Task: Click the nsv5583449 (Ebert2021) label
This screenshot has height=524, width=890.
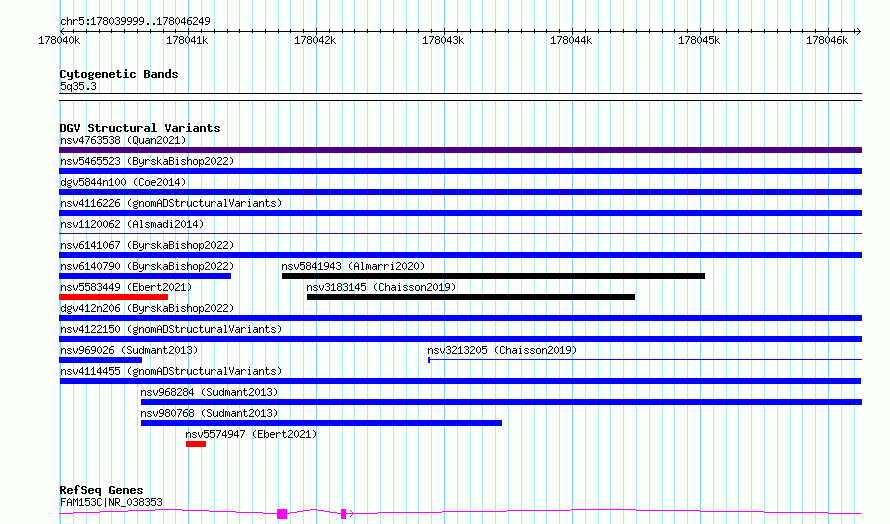Action: click(x=126, y=287)
